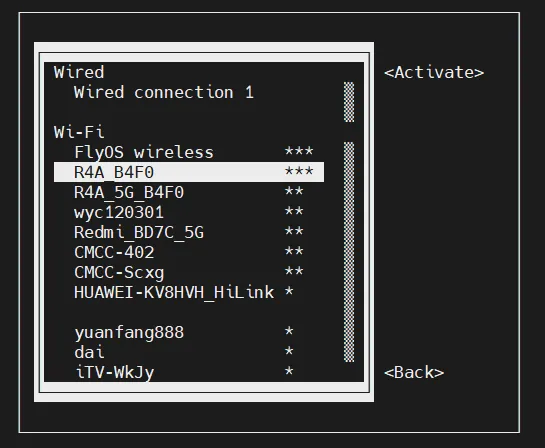545x448 pixels.
Task: Click the Activate button
Action: (x=434, y=73)
